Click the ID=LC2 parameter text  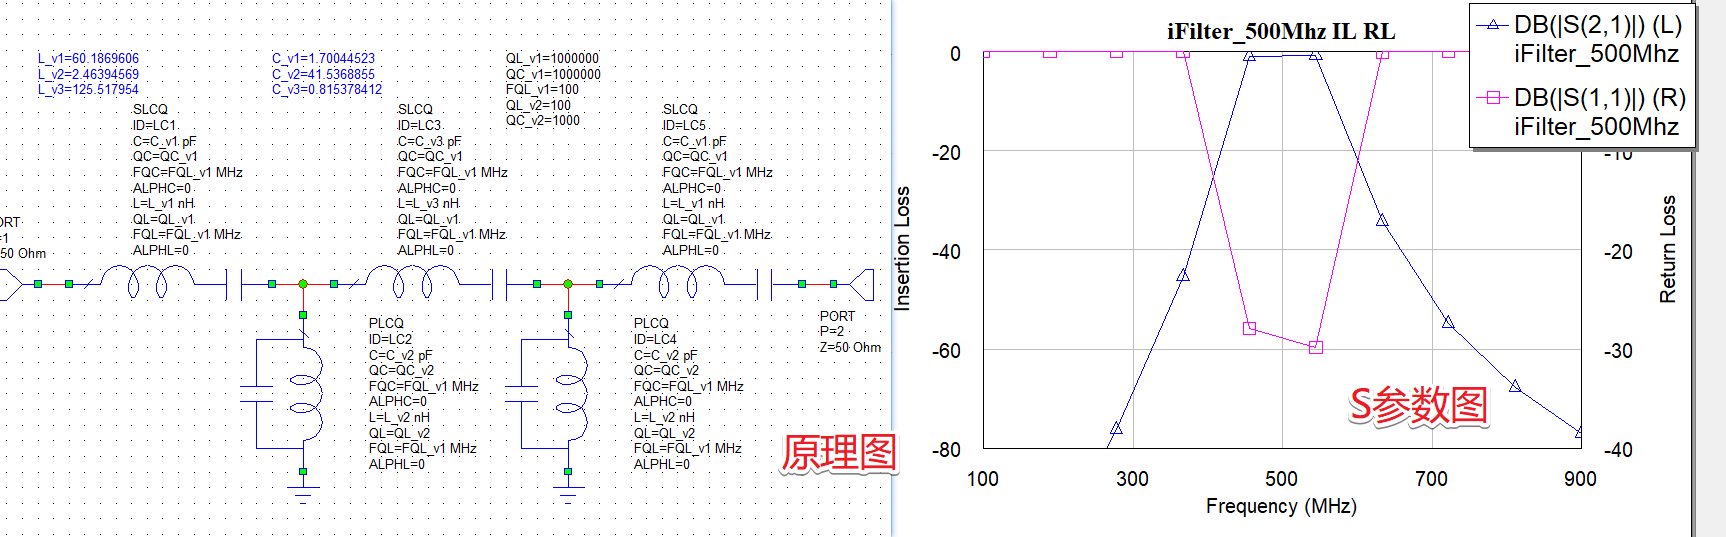(390, 339)
